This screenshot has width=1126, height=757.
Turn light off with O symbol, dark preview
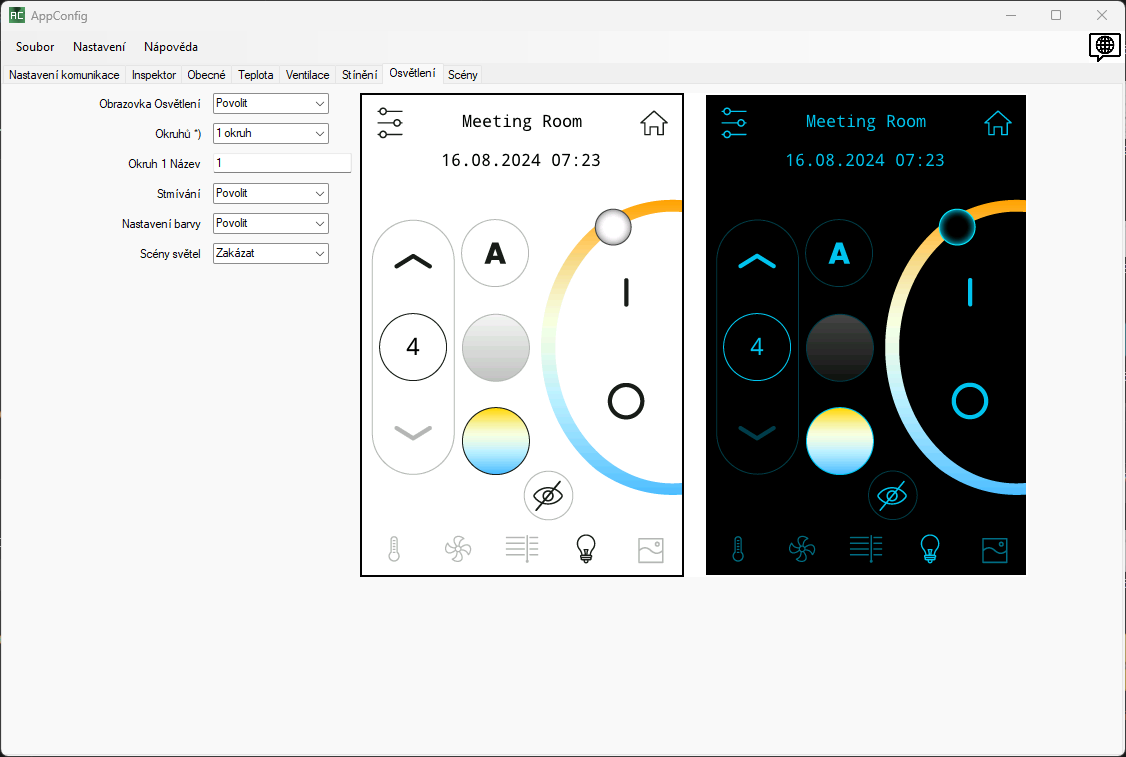pyautogui.click(x=970, y=401)
